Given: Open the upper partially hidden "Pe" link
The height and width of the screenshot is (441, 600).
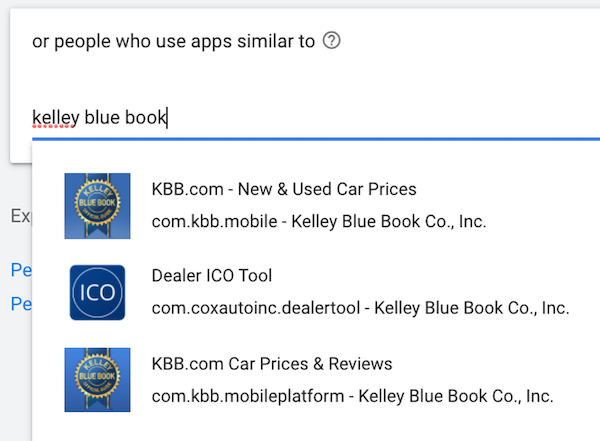Looking at the screenshot, I should click(21, 270).
